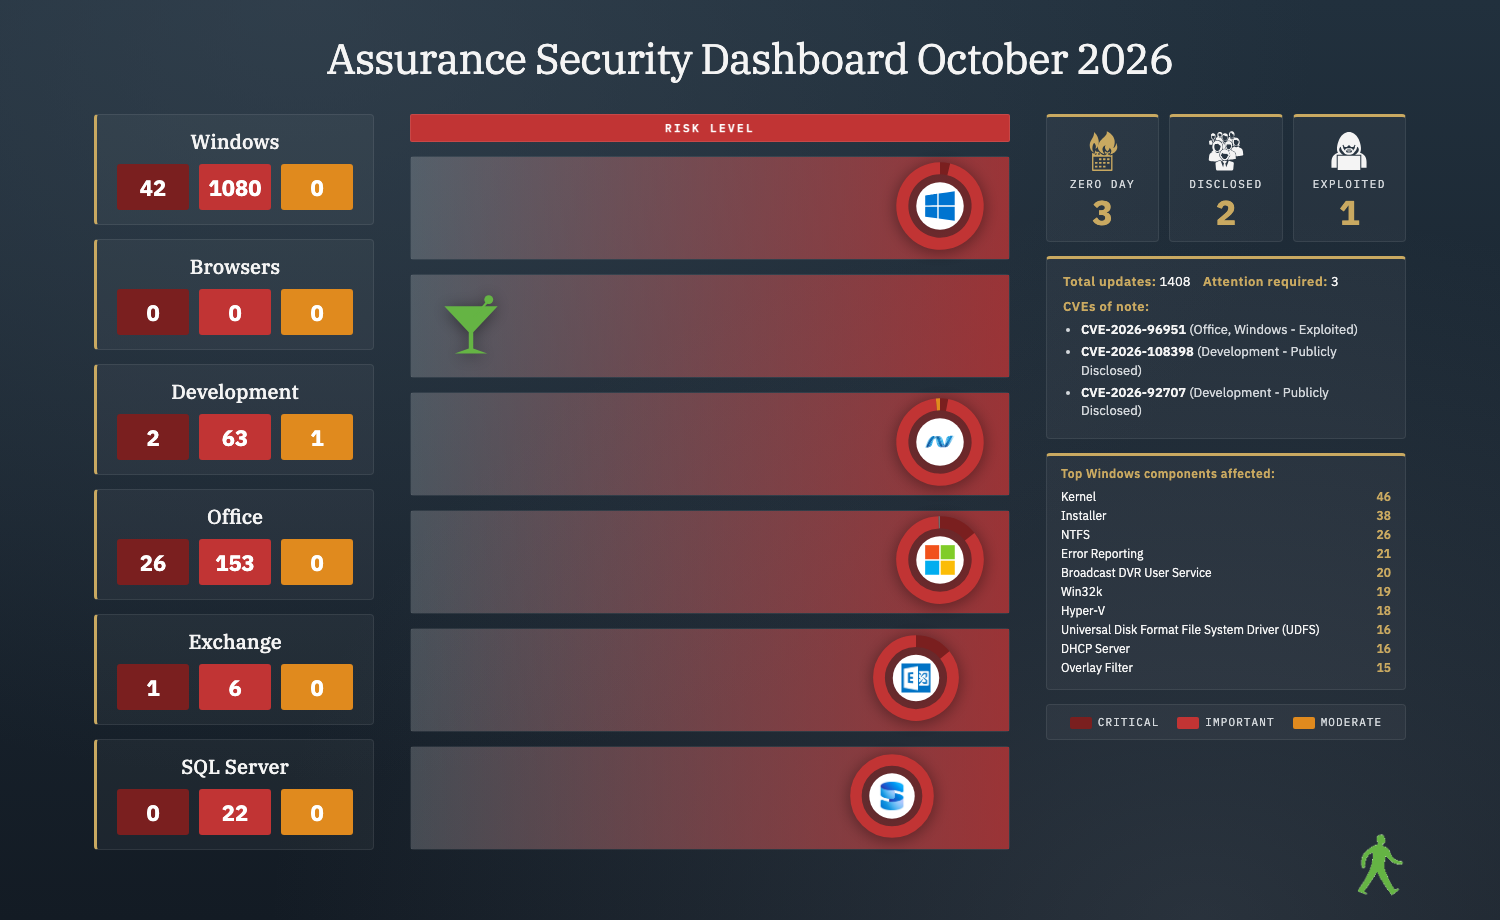Click the Zero Day flame calendar icon
Image resolution: width=1500 pixels, height=920 pixels.
1102,151
